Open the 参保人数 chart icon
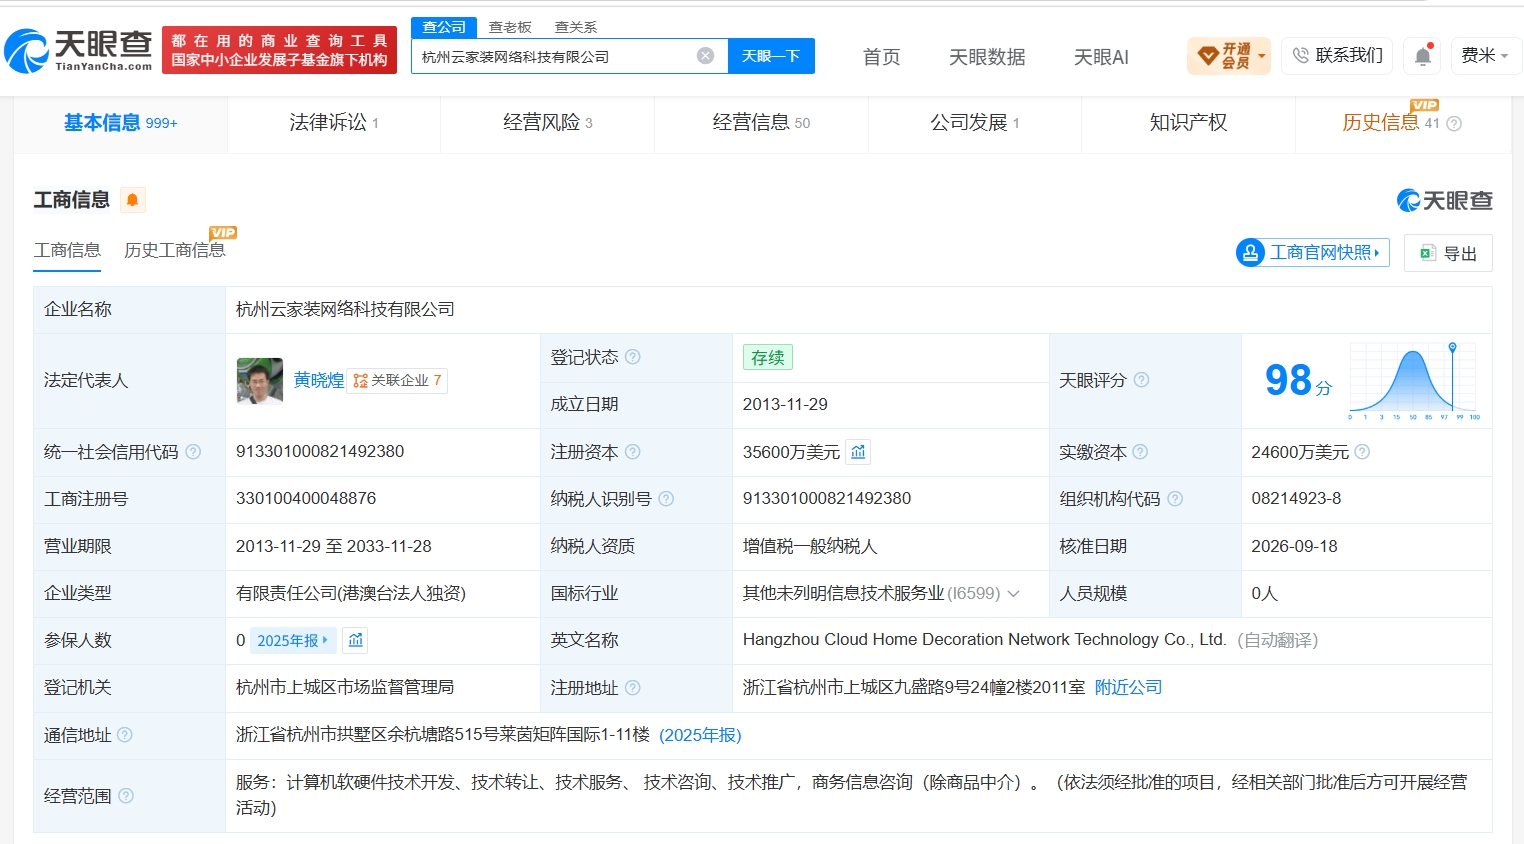Screen dimensions: 1524x844 coord(356,640)
